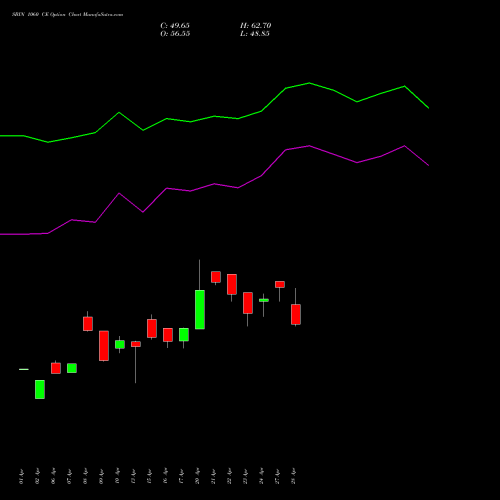Click the small green doji candle for 24 Apr
Screen dimensions: 500x500
pos(264,300)
